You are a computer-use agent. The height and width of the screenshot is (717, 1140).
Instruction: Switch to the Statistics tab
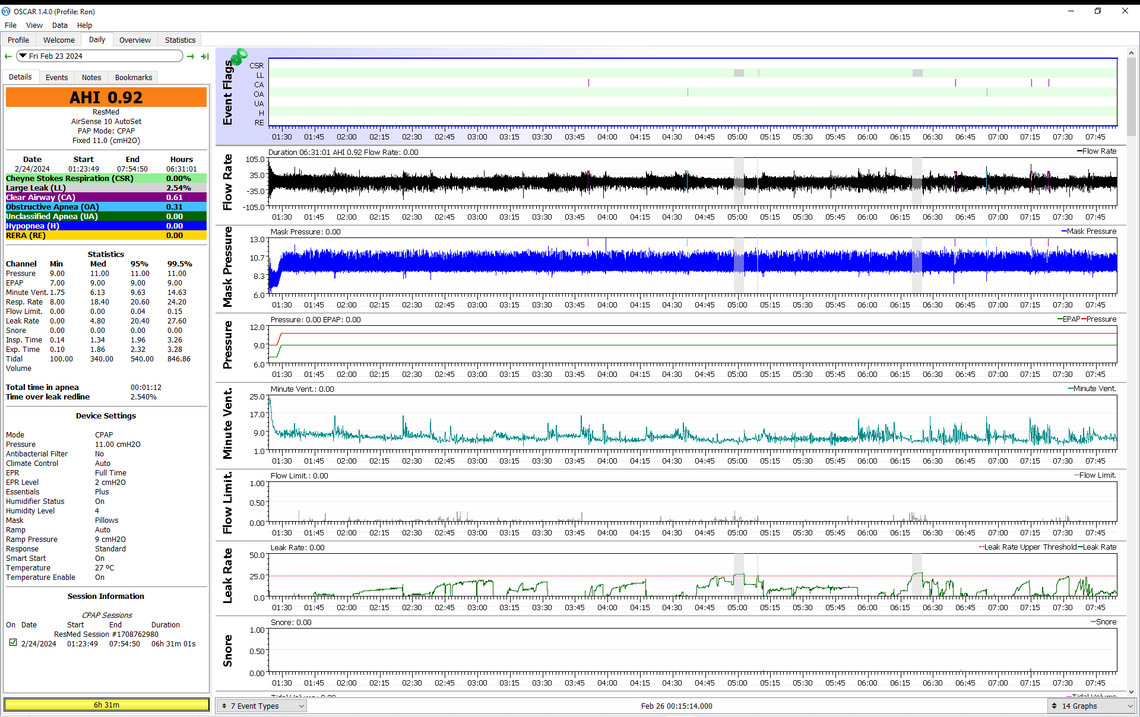click(180, 40)
